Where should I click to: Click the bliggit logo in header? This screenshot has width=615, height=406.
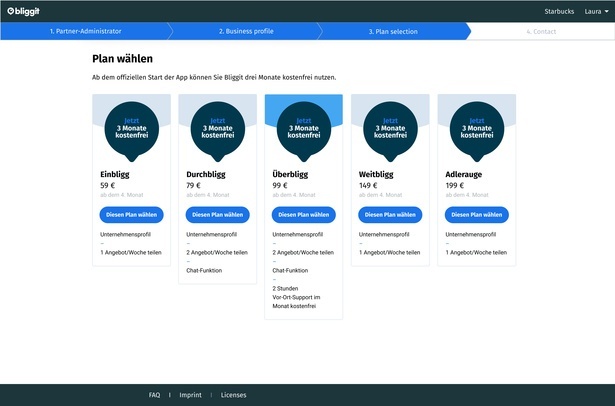tap(27, 11)
